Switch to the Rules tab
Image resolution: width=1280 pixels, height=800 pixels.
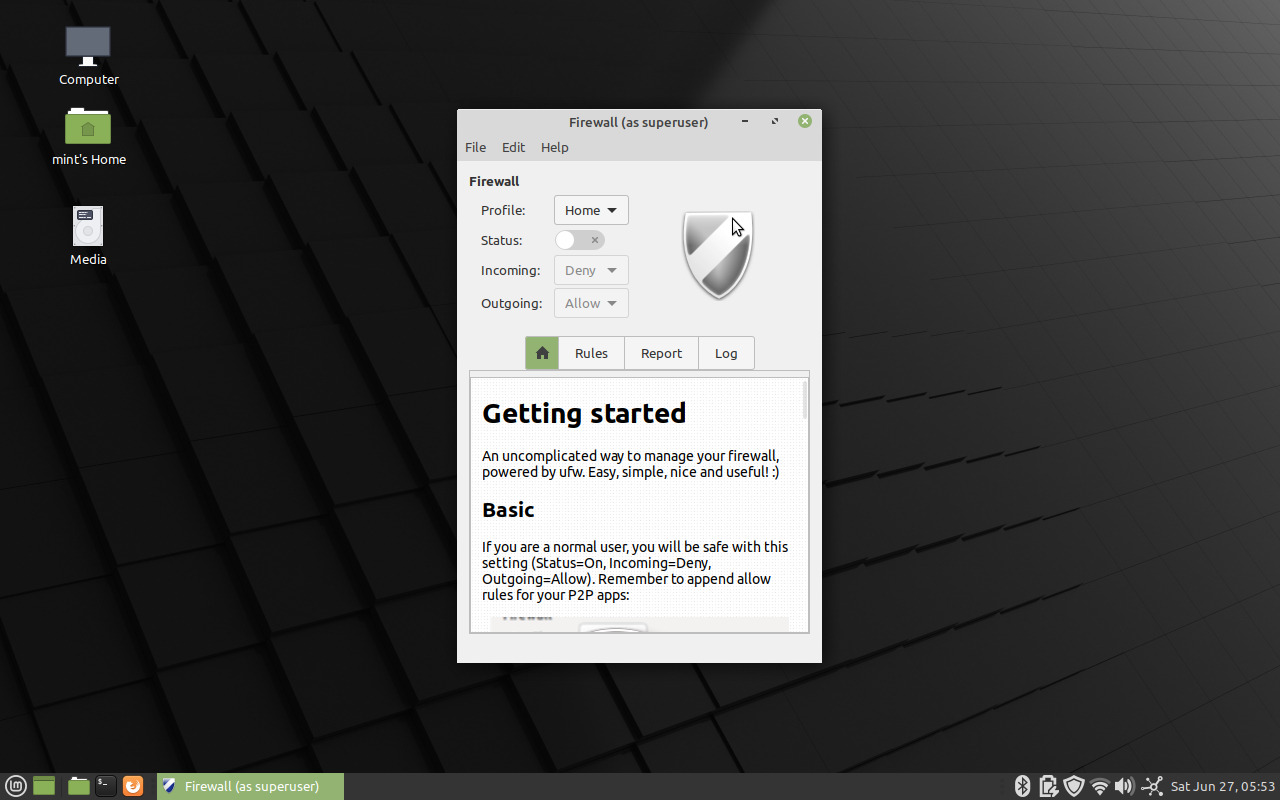(591, 353)
